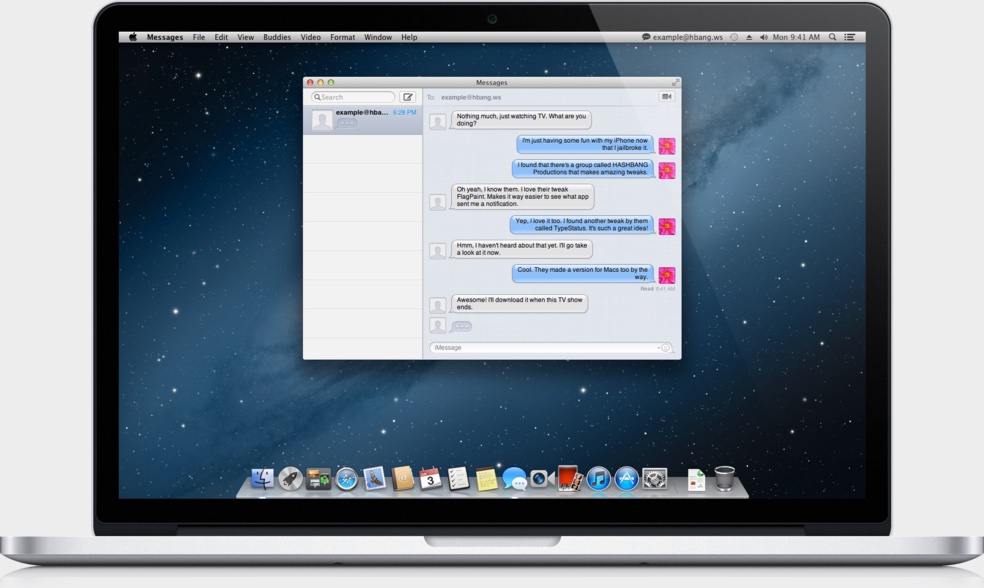This screenshot has width=984, height=588.
Task: Open the Video menu
Action: coord(311,37)
